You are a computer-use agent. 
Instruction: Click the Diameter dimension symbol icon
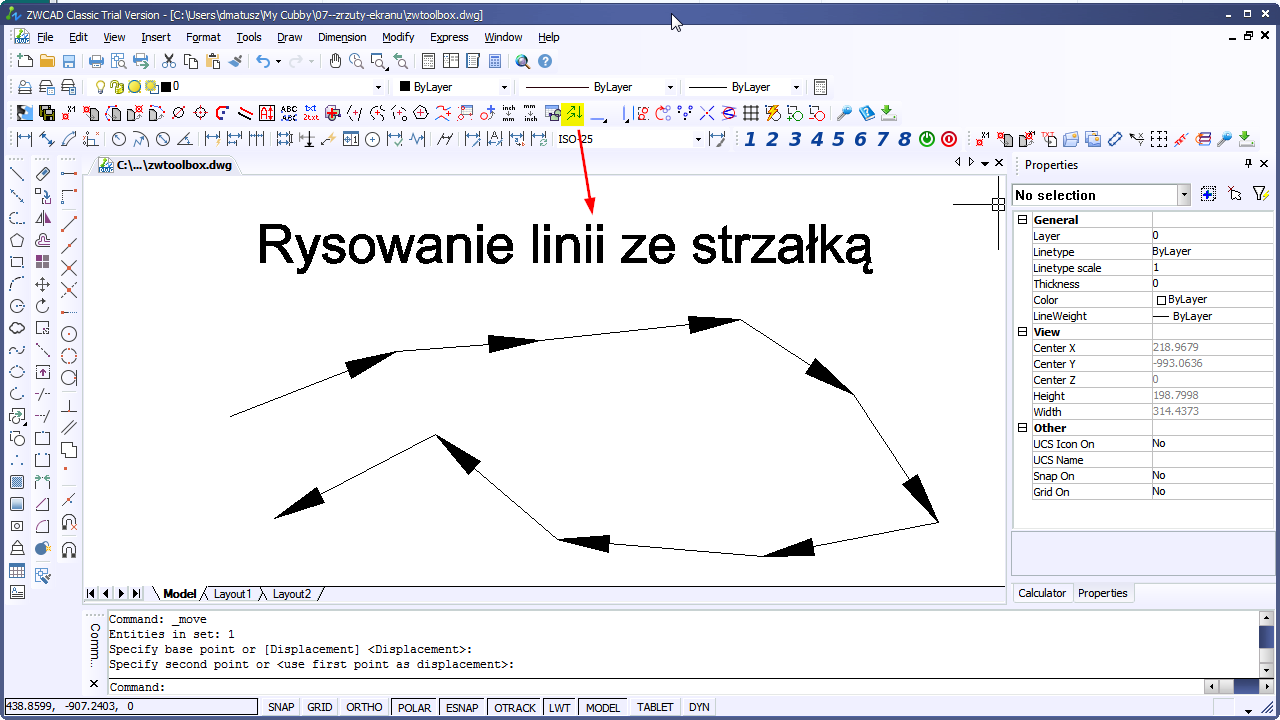coord(162,139)
